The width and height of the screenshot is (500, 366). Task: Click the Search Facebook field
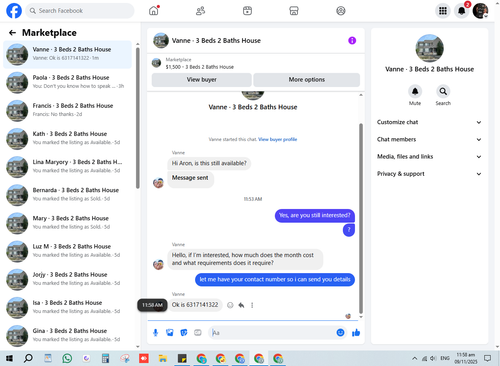point(80,11)
